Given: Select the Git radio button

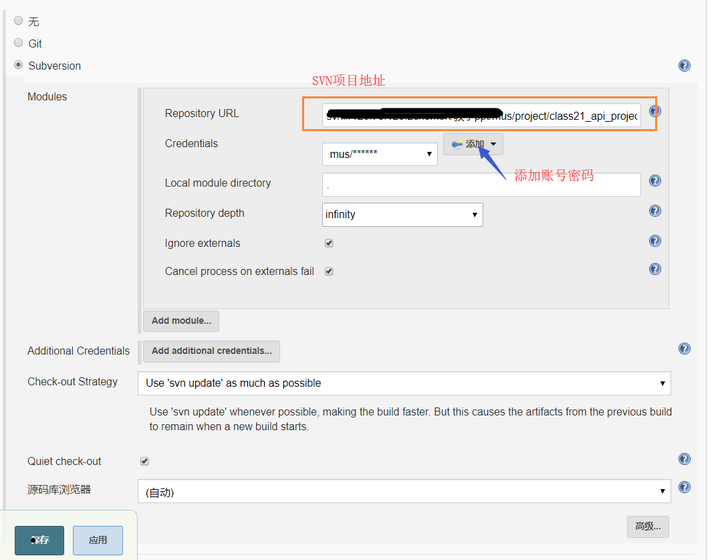Looking at the screenshot, I should [x=18, y=43].
